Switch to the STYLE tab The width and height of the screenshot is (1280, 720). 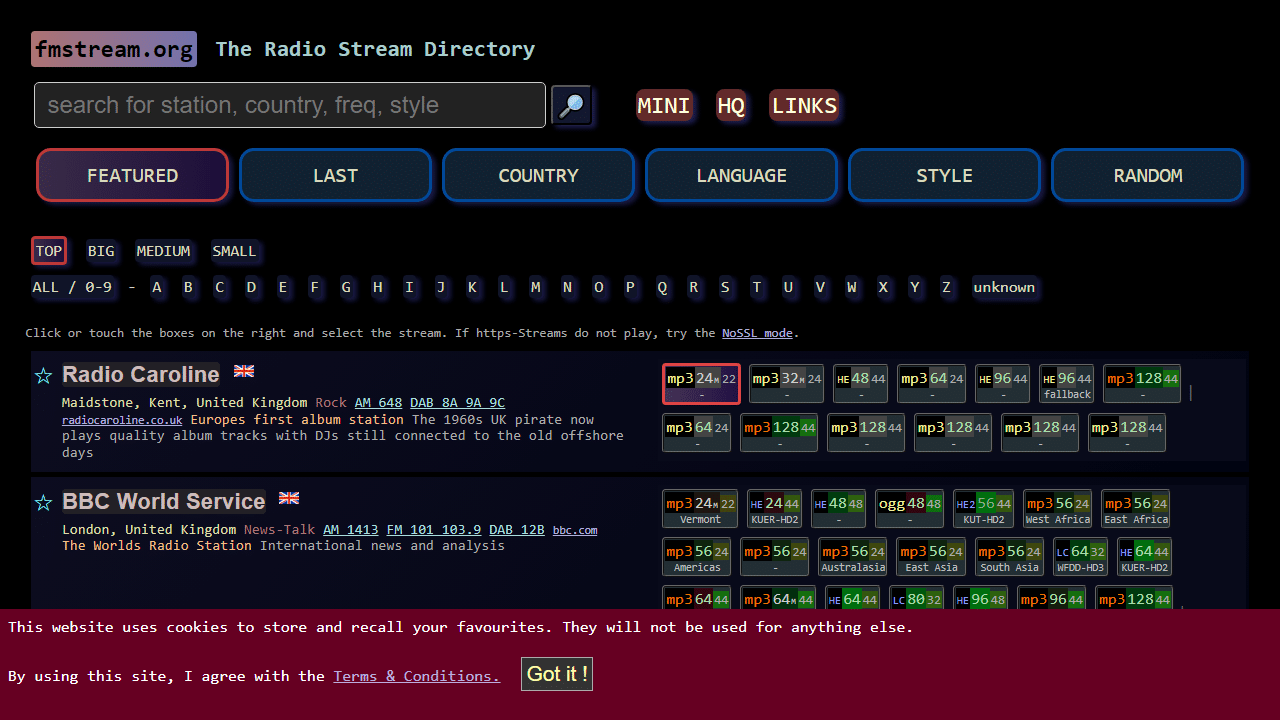point(944,175)
